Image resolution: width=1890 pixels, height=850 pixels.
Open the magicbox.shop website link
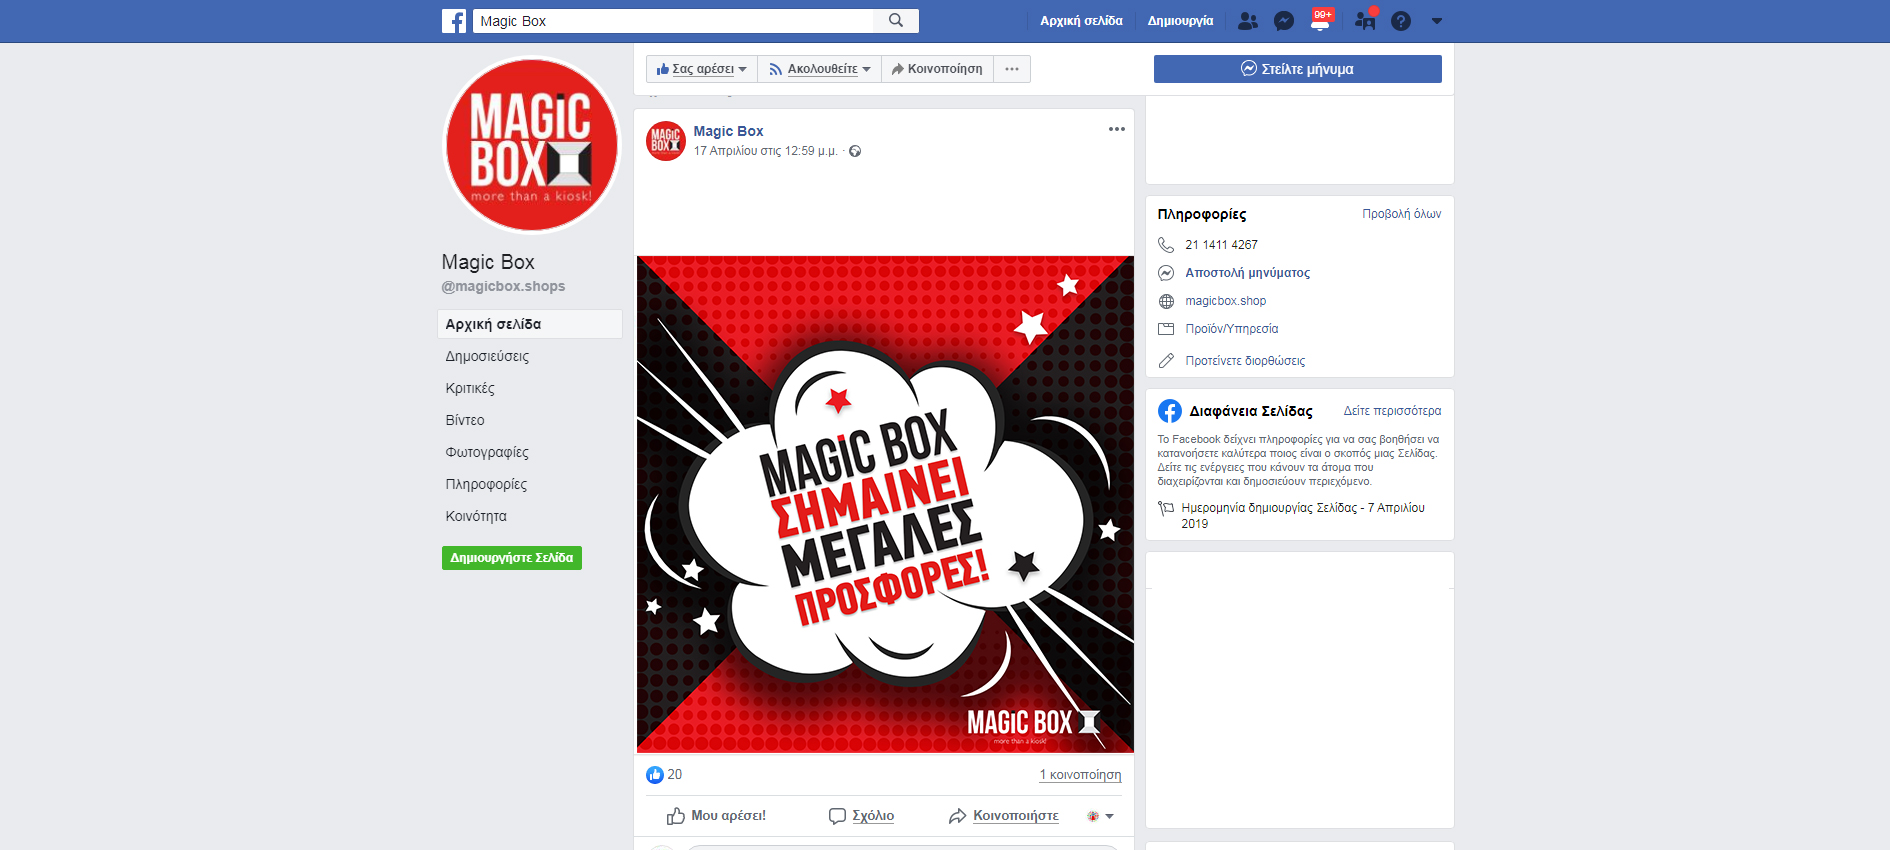[1225, 301]
